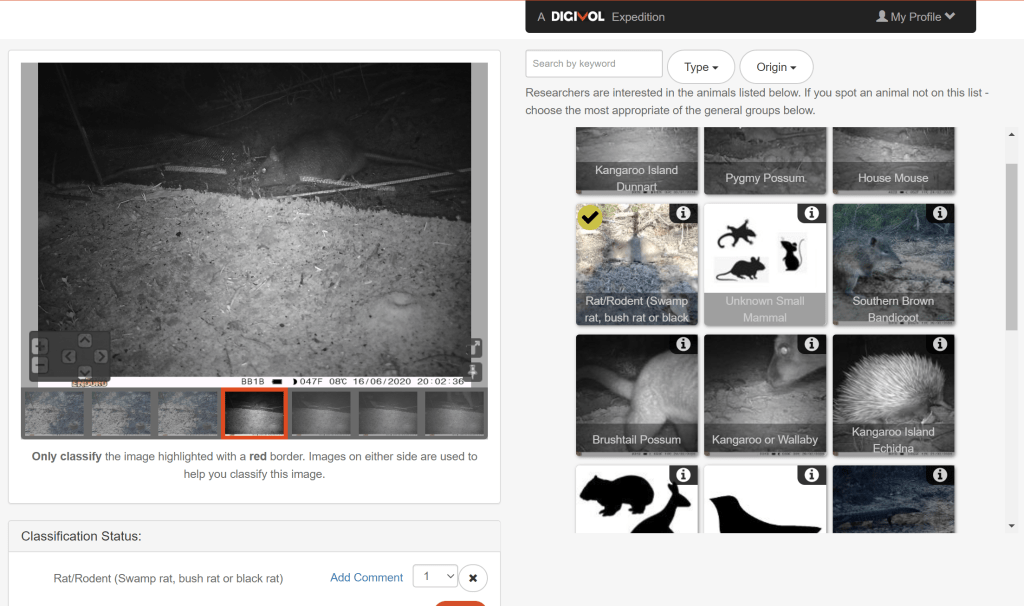Deselect the checked Rat/Rodent tile

(x=636, y=264)
